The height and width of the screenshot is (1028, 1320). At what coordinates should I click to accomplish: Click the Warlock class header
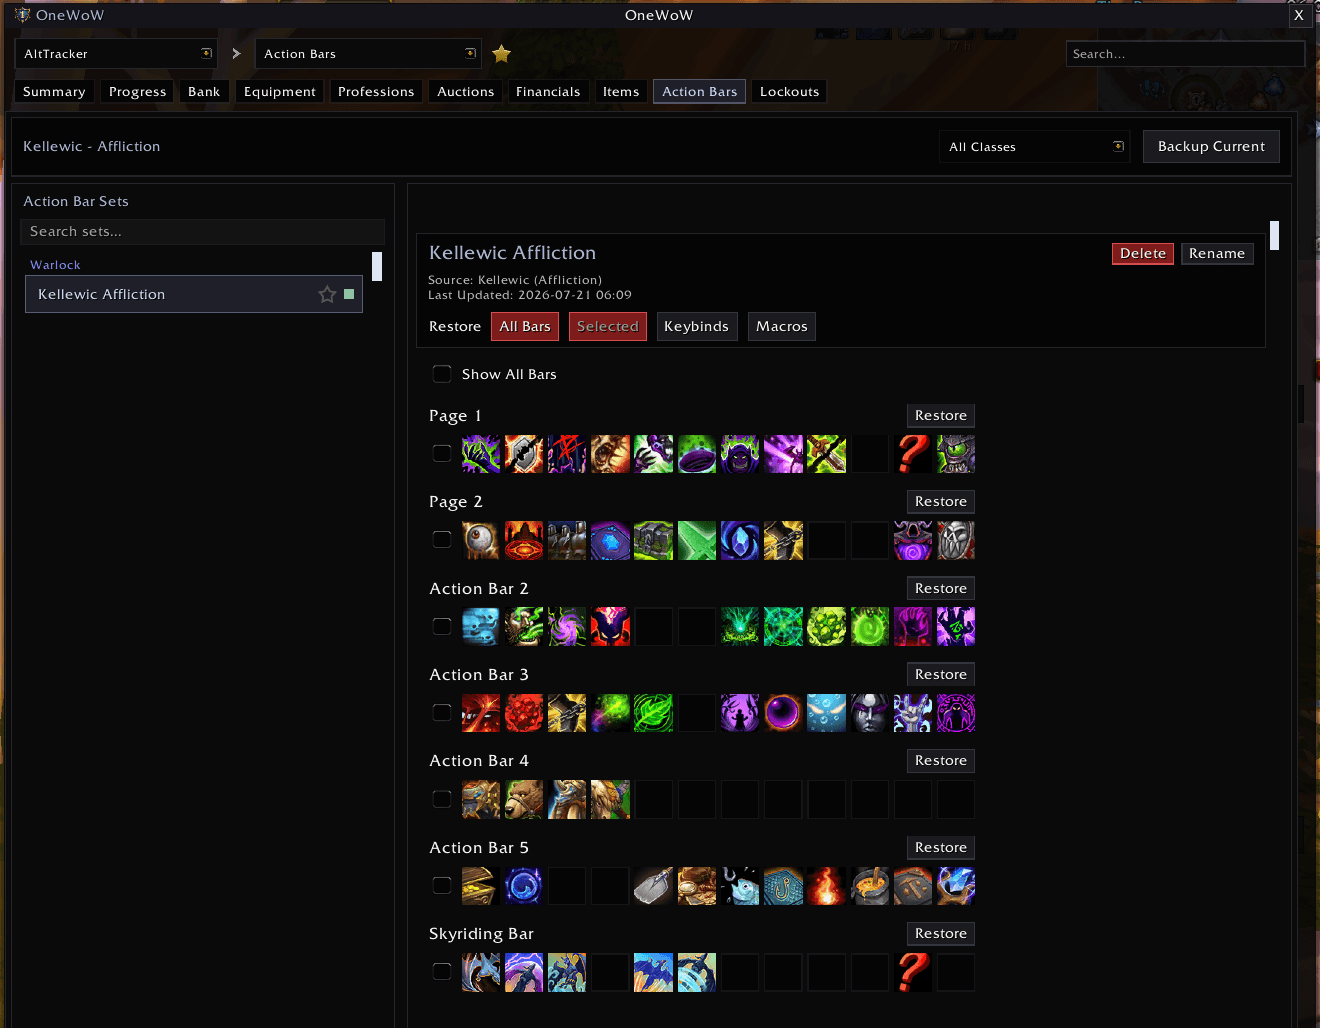[x=55, y=265]
